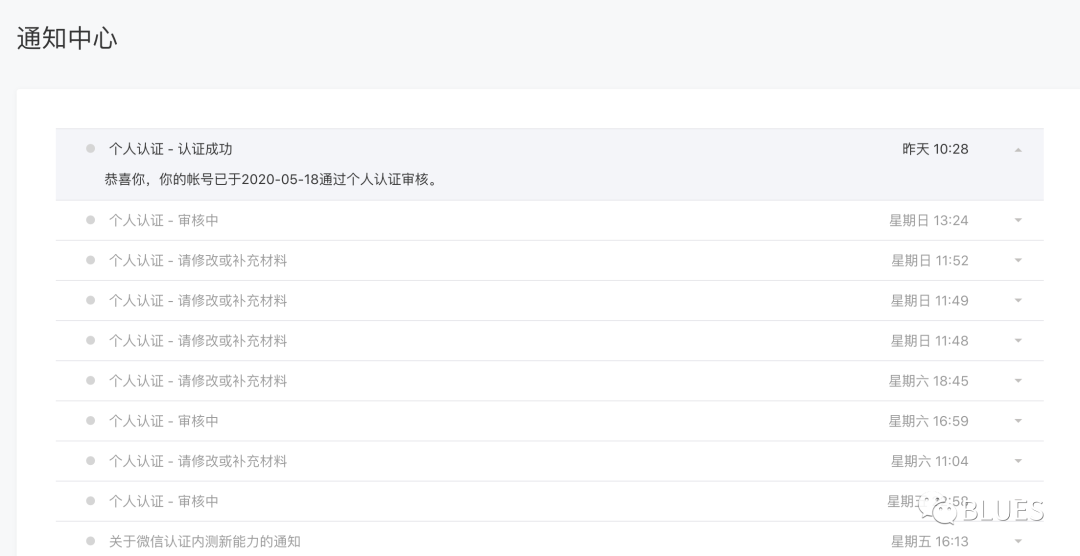Click status dot of 星期日 13:24 审核中 notice

[x=90, y=220]
